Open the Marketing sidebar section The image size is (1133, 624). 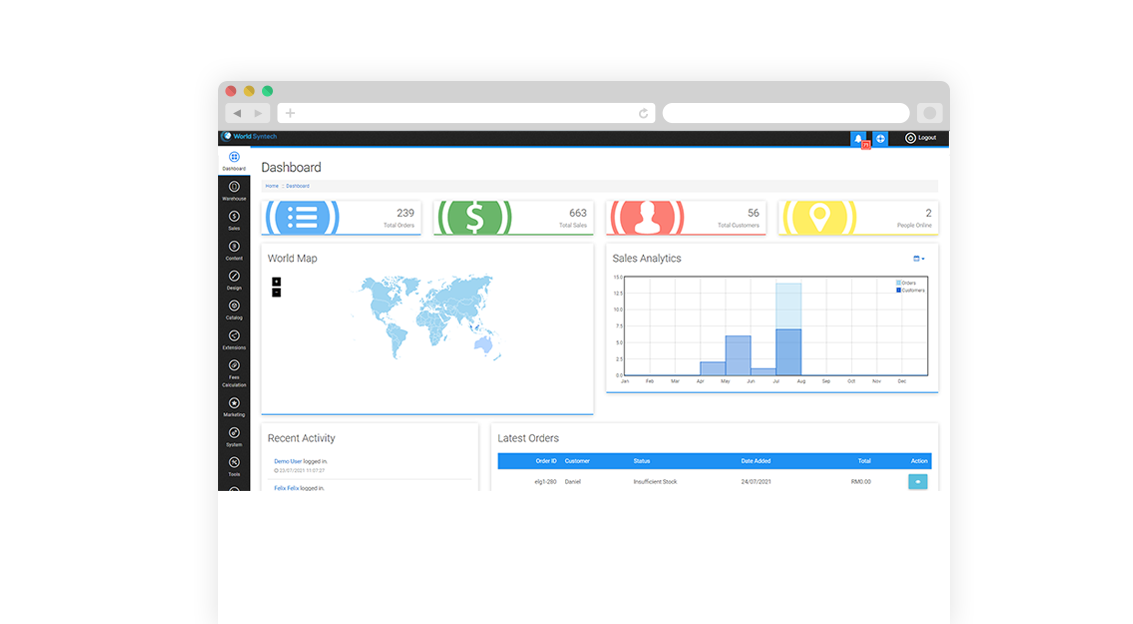pos(234,405)
